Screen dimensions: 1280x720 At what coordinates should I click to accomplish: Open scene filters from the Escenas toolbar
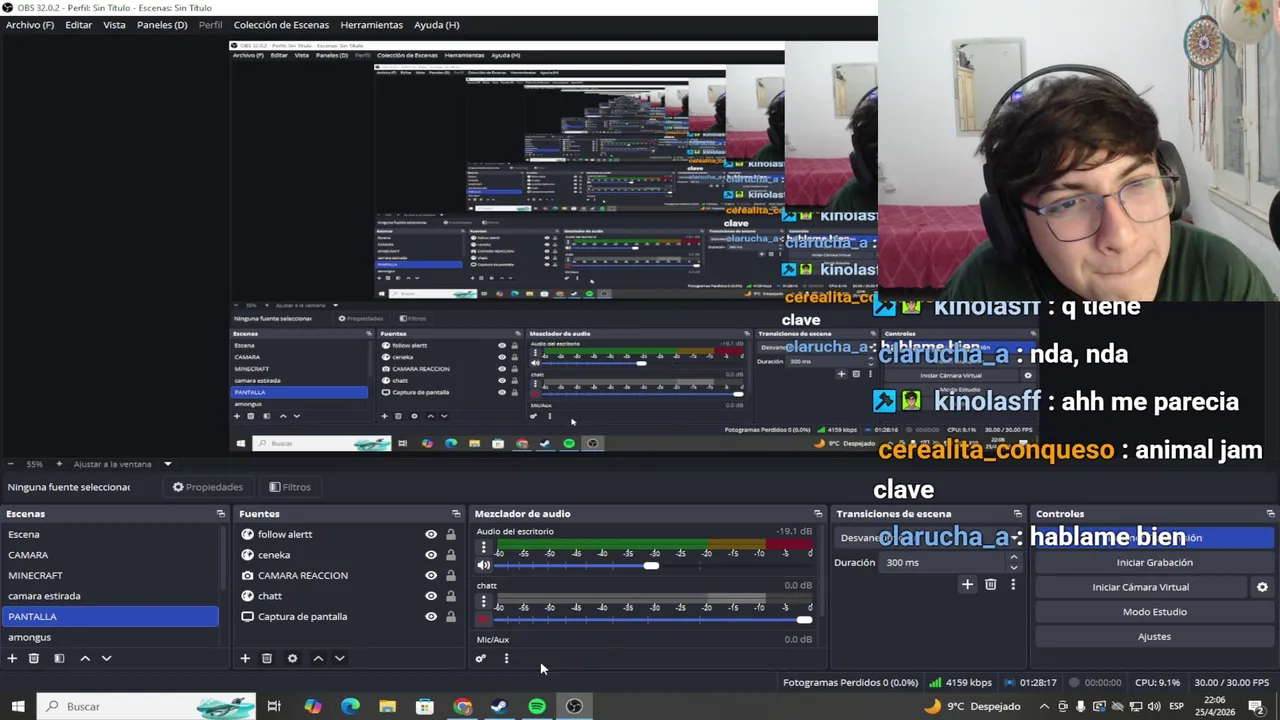click(59, 658)
